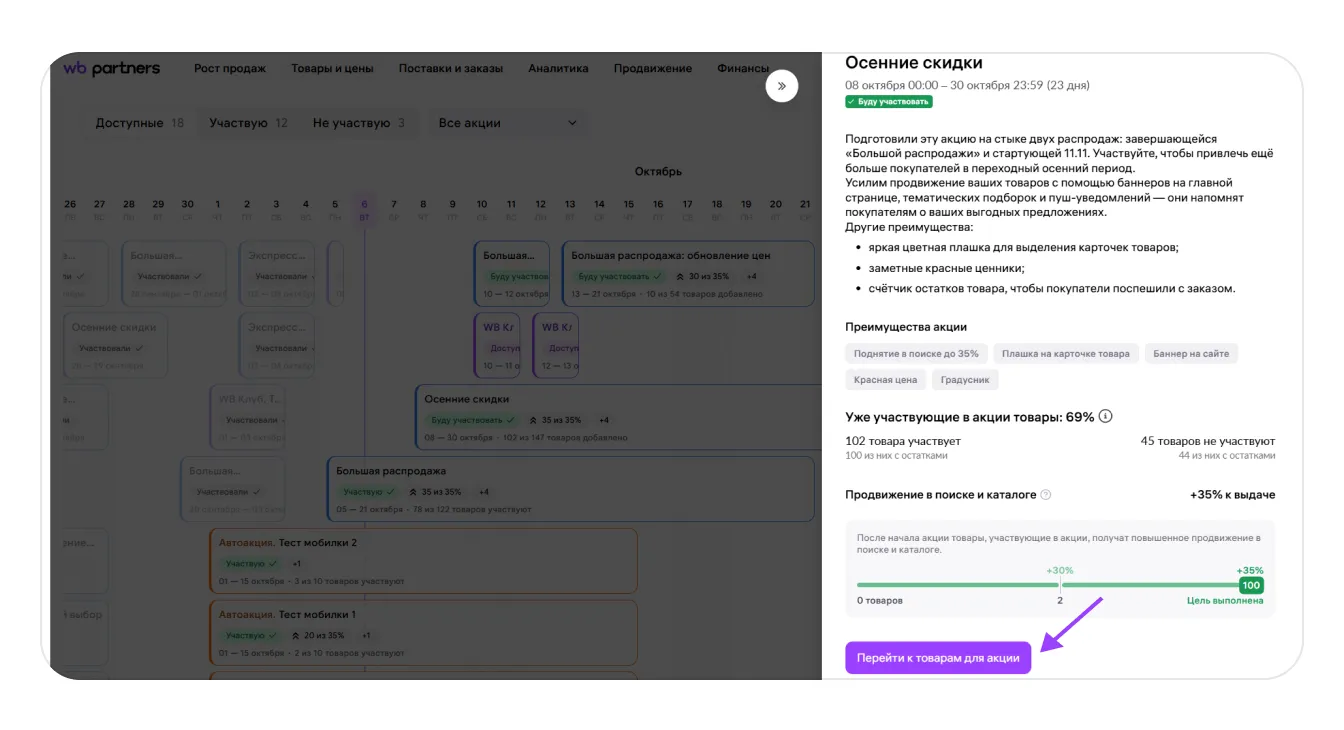This screenshot has height=730, width=1344.
Task: Click the Цель выполнена label
Action: pos(1225,601)
